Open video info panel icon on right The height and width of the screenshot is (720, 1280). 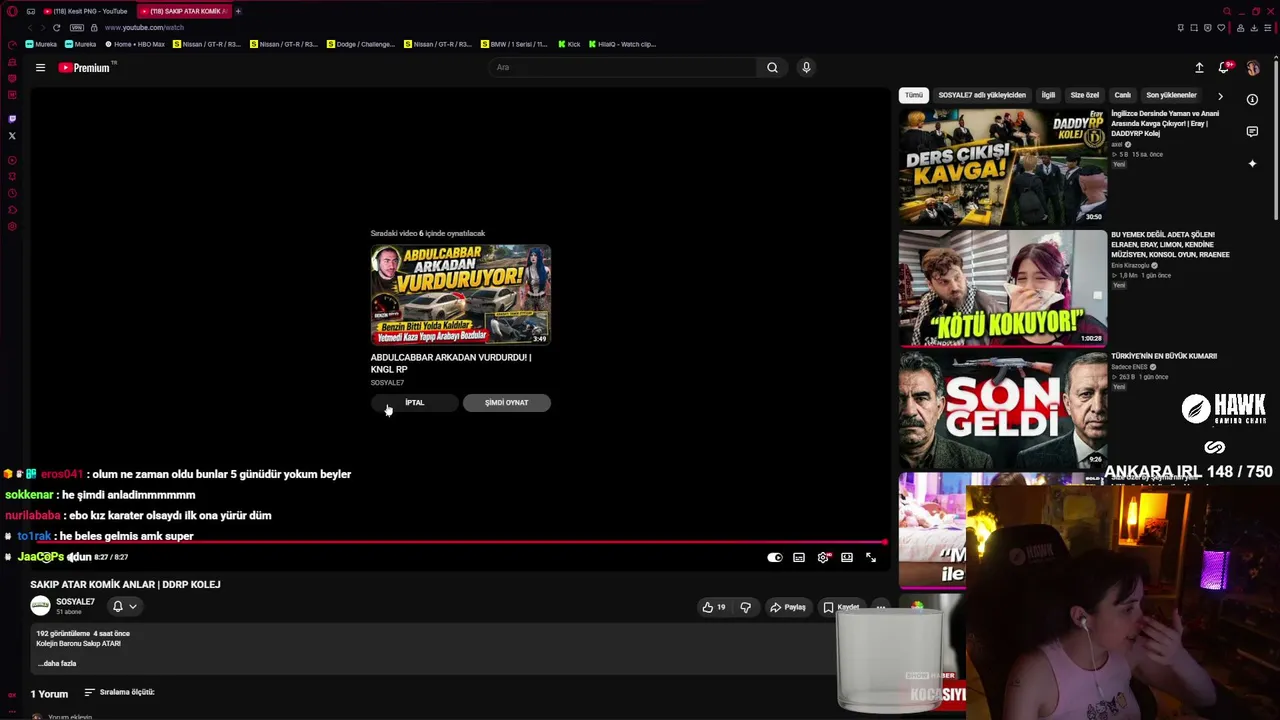click(1252, 99)
